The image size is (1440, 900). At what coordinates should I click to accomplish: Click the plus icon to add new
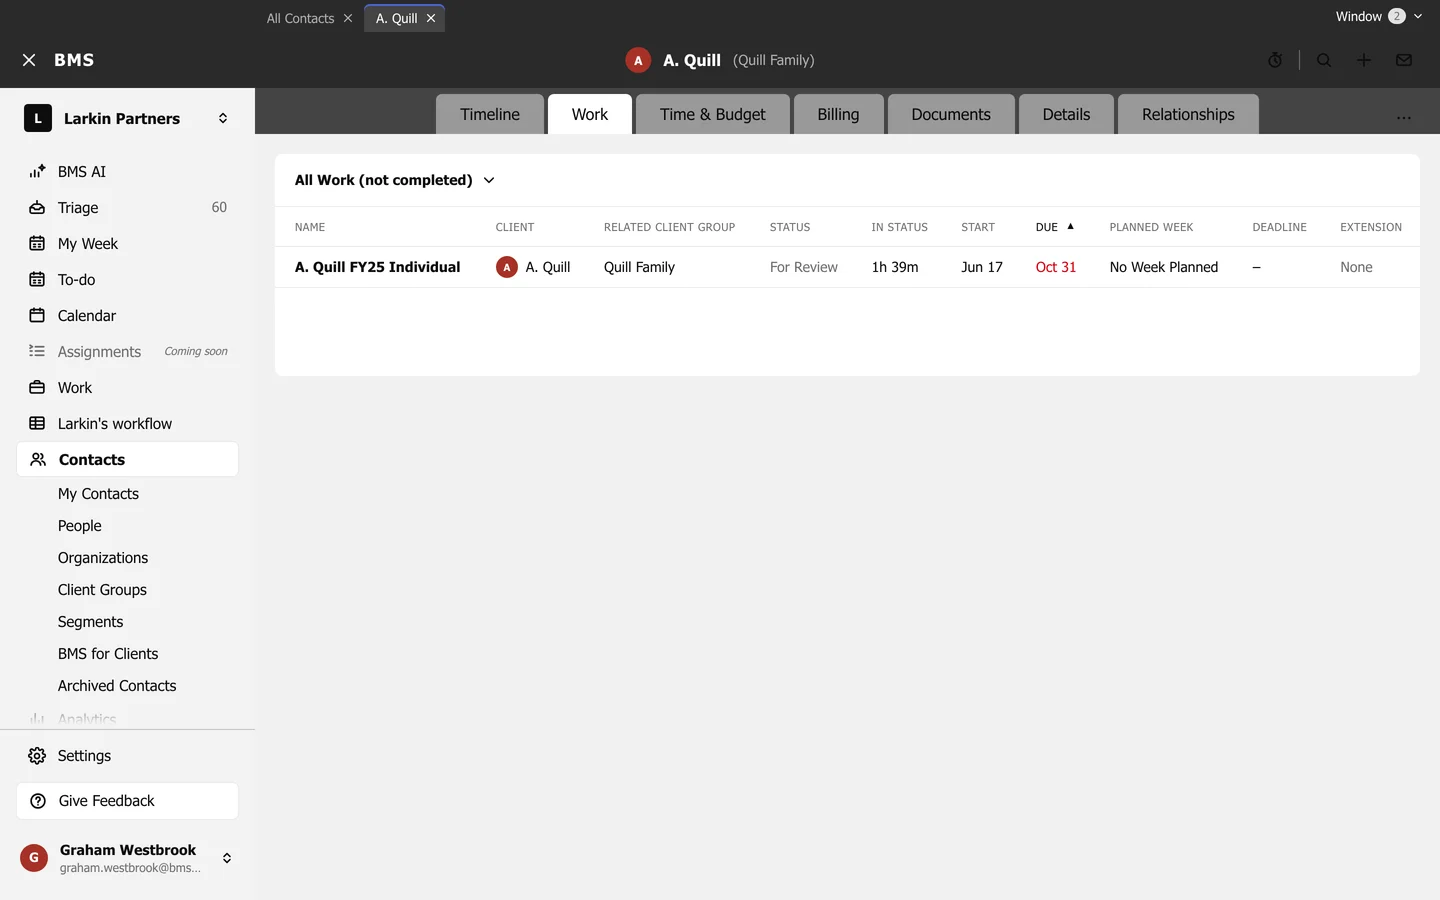[x=1364, y=60]
